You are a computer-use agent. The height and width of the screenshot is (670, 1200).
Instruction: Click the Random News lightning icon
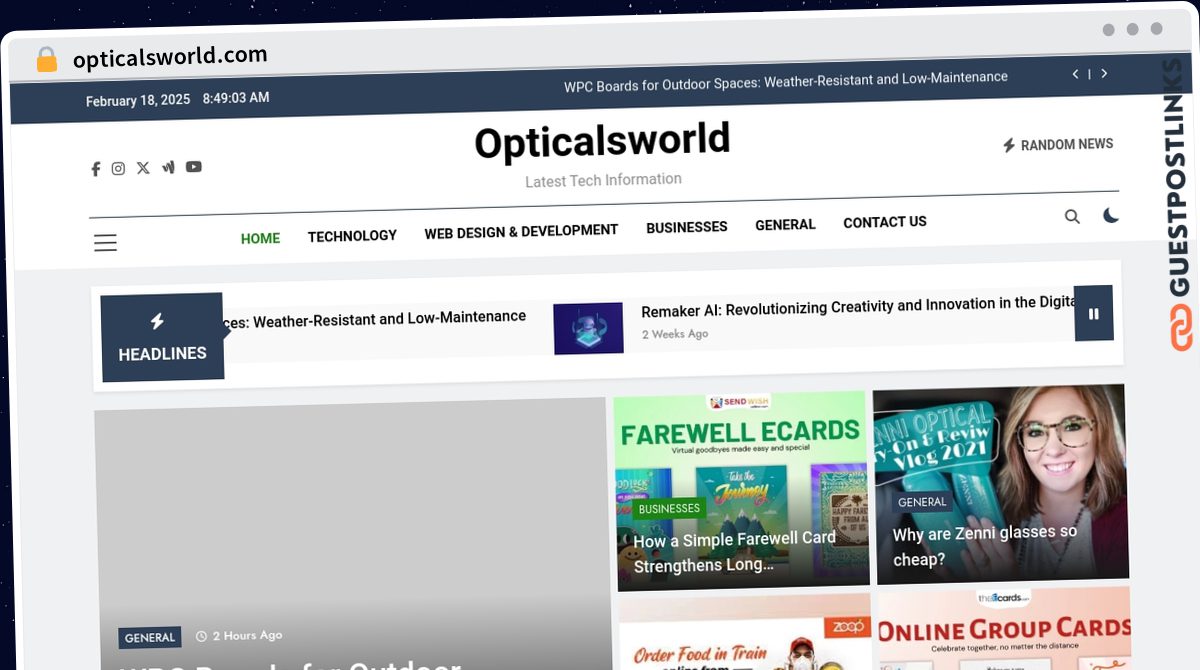1009,146
